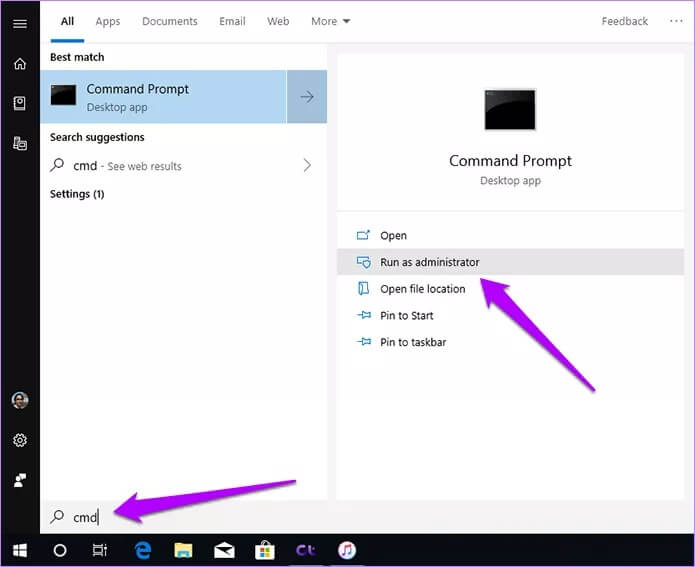Screen dimensions: 695x567
Task: Launch iTunes from the taskbar
Action: [347, 550]
